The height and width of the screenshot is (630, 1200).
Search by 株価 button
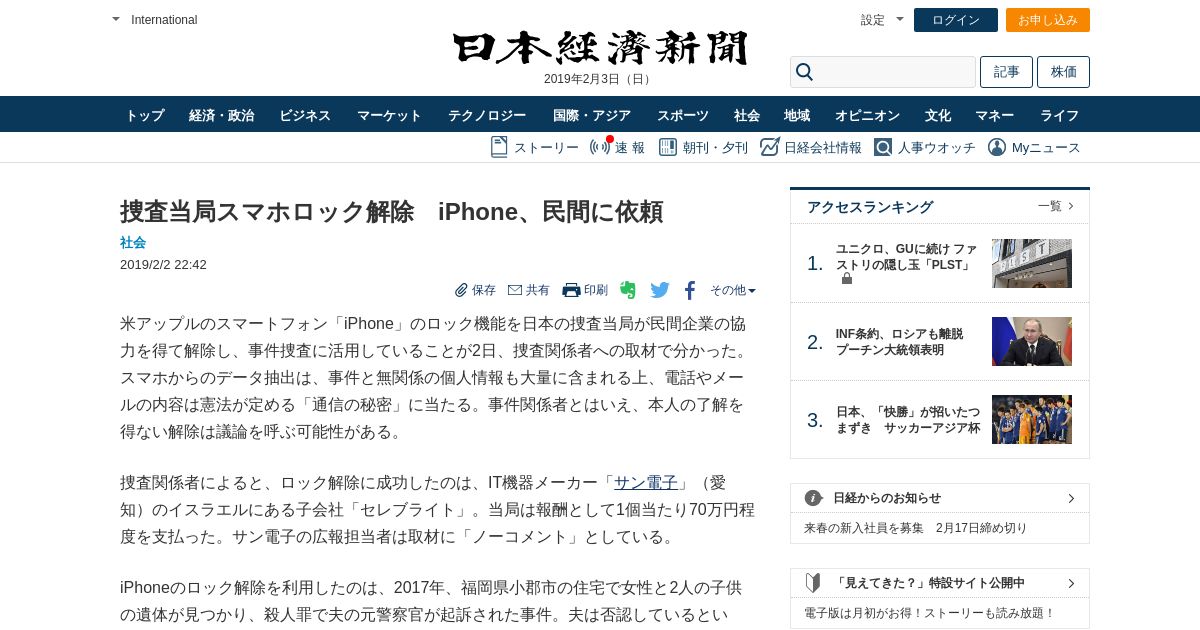[x=1063, y=72]
